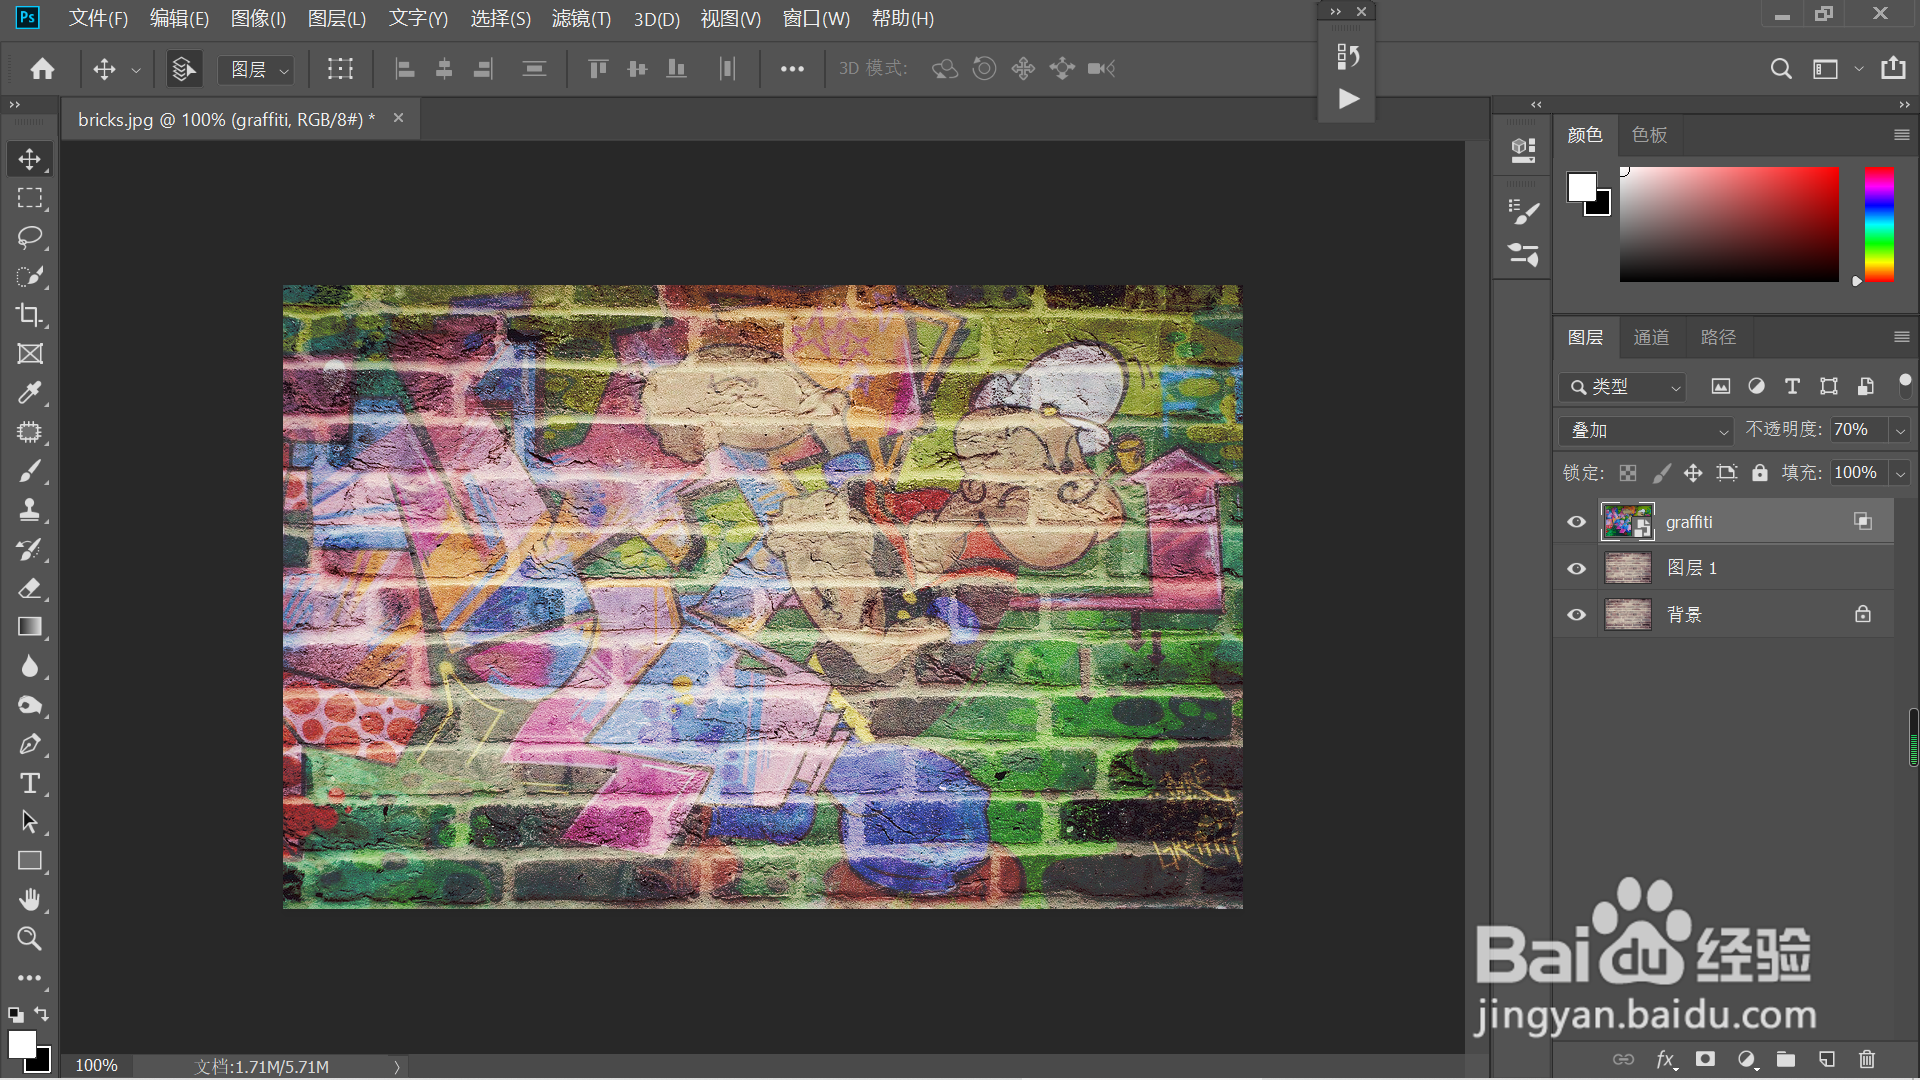Select the Blur tool
Screen dimensions: 1920x1080
tap(30, 666)
